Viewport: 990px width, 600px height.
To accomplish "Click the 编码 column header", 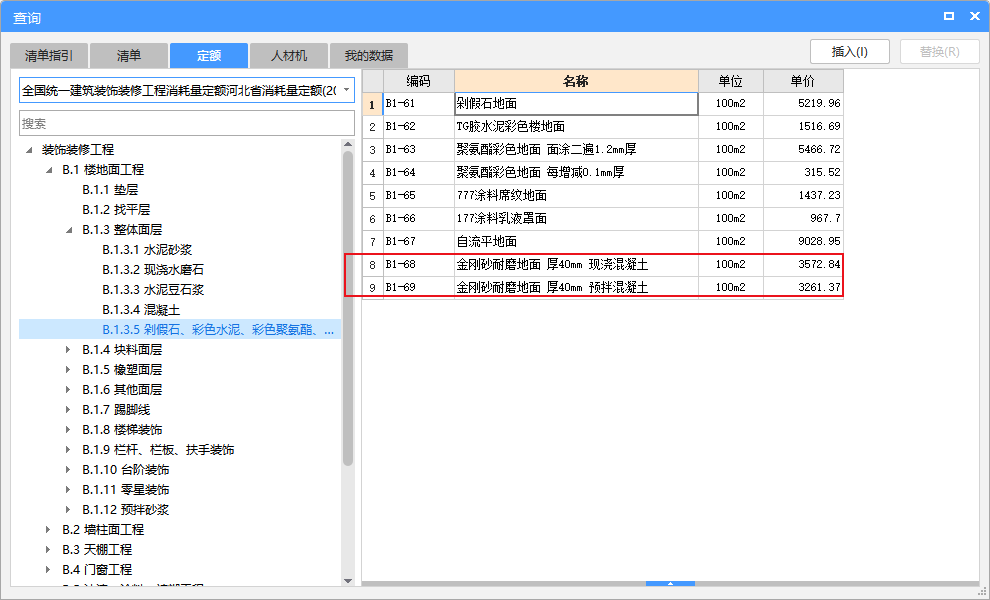I will tap(419, 81).
